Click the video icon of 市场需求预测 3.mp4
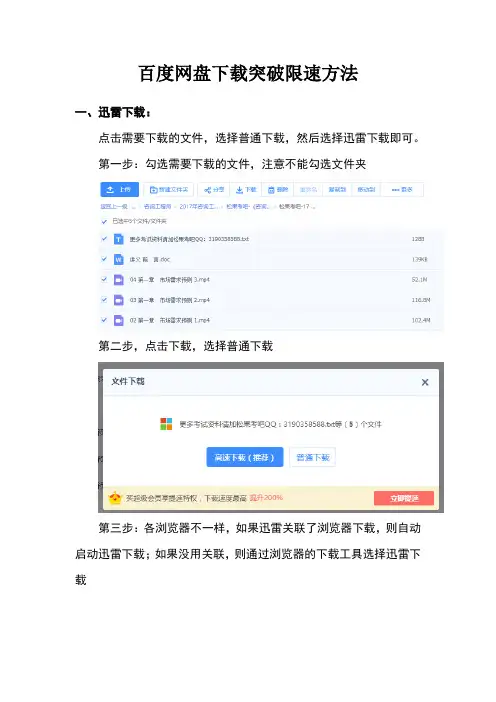 (x=119, y=280)
